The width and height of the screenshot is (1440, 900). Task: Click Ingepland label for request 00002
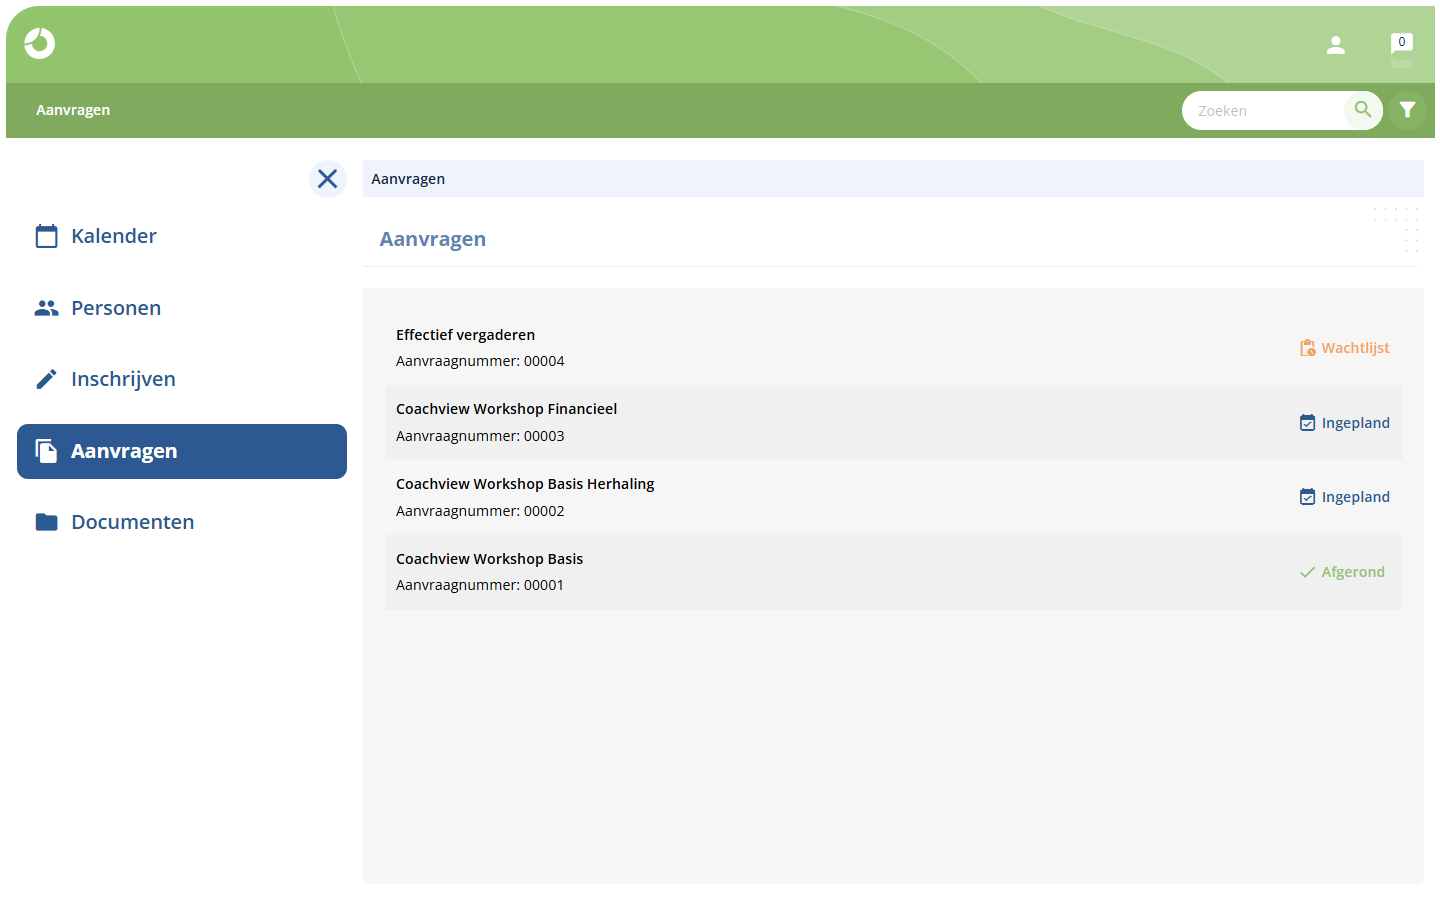[1356, 497]
